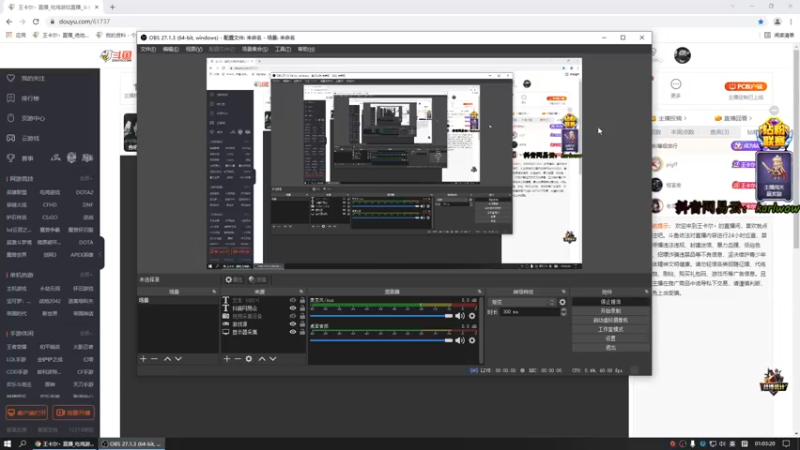Open OBS 帮助(H) menu
Image resolution: width=800 pixels, height=450 pixels.
click(306, 49)
